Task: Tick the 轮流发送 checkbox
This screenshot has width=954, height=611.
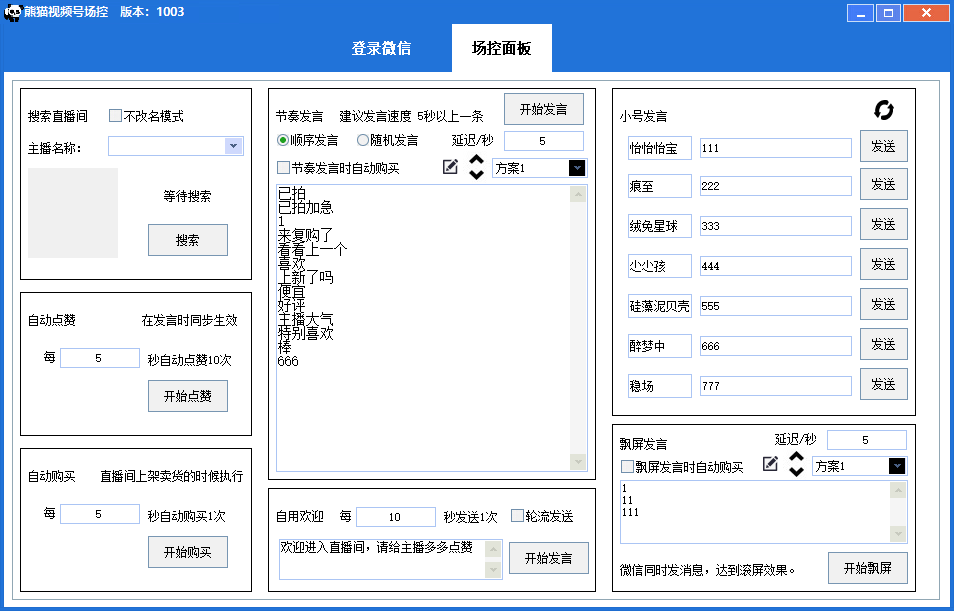Action: (517, 516)
